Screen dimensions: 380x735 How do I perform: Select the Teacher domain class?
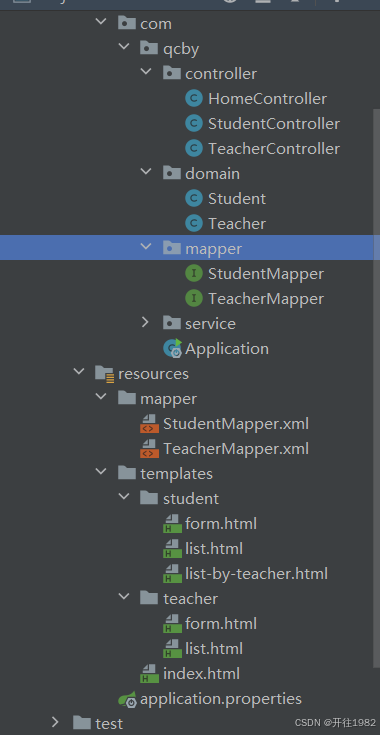tap(237, 224)
